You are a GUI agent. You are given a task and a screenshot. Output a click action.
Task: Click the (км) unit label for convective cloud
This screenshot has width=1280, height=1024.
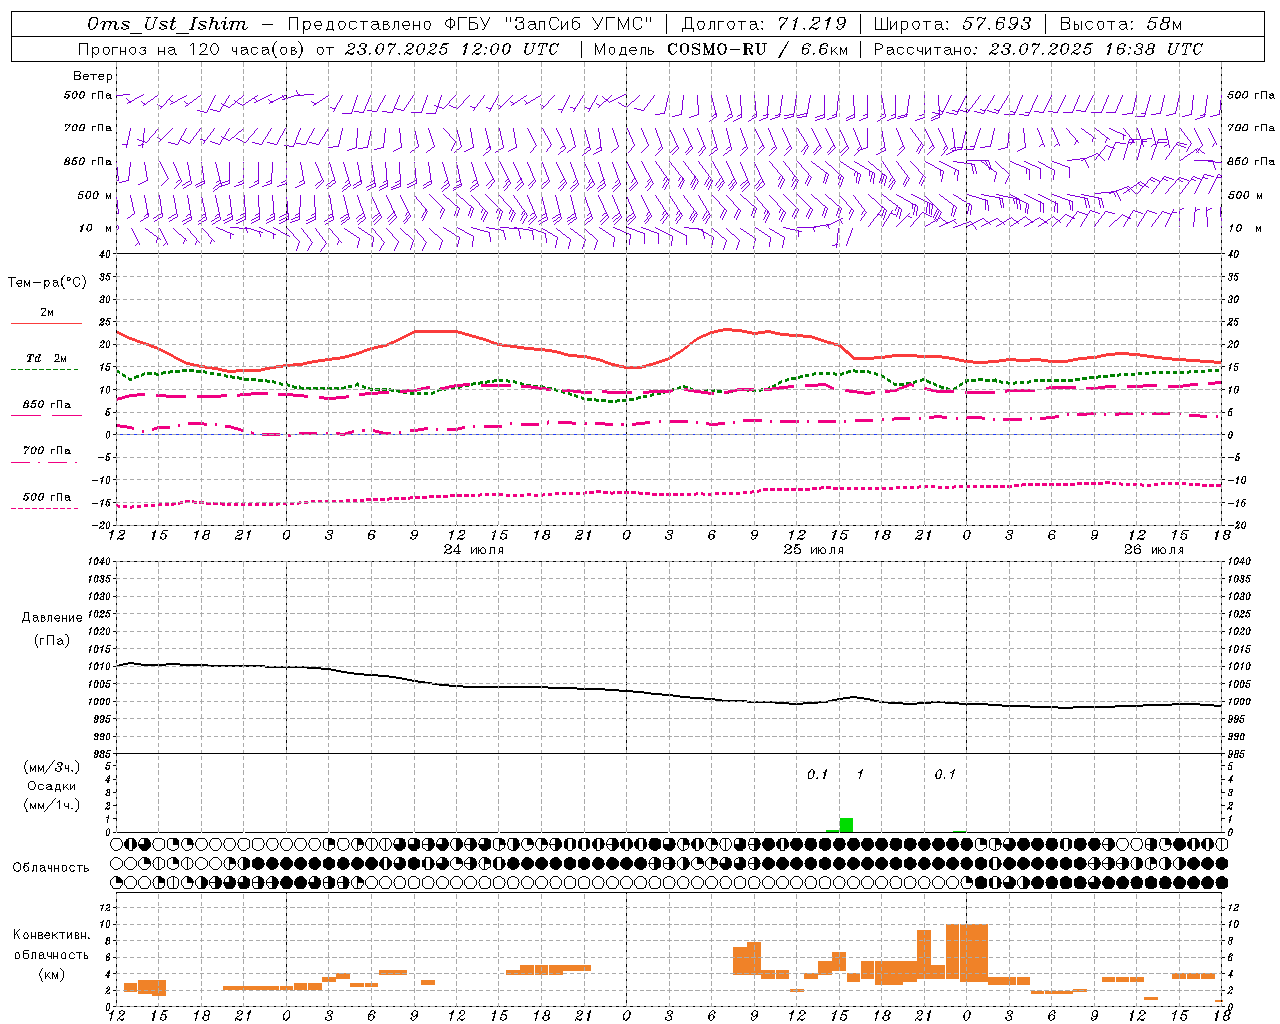51,974
